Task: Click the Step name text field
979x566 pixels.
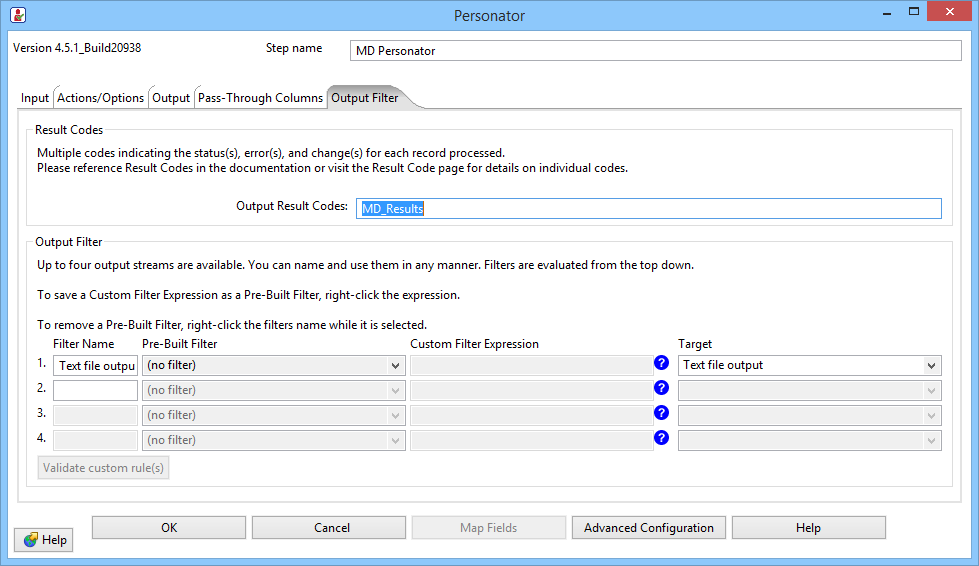Action: 656,50
